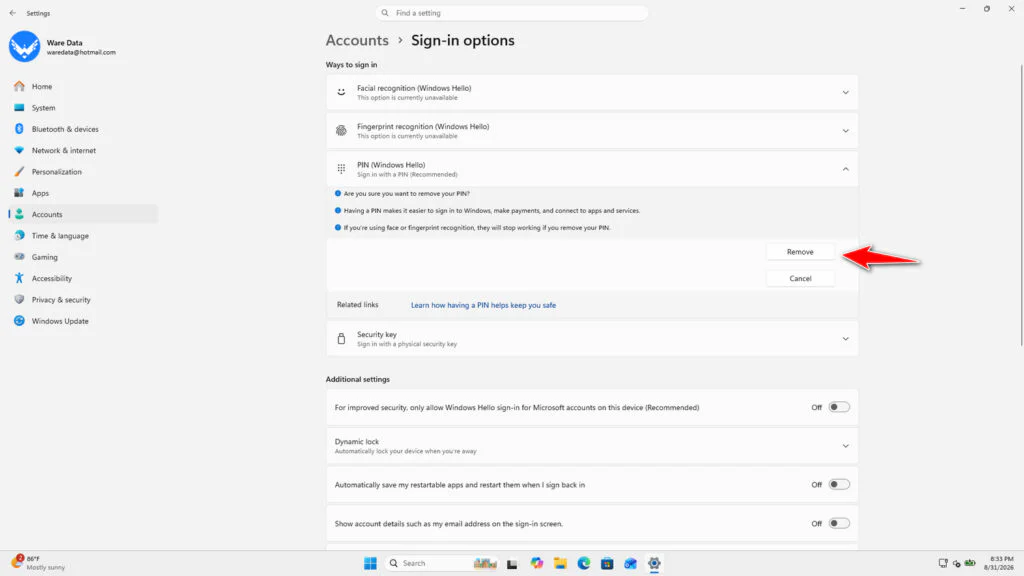Open File Explorer from the taskbar
The height and width of the screenshot is (576, 1024).
pyautogui.click(x=560, y=563)
